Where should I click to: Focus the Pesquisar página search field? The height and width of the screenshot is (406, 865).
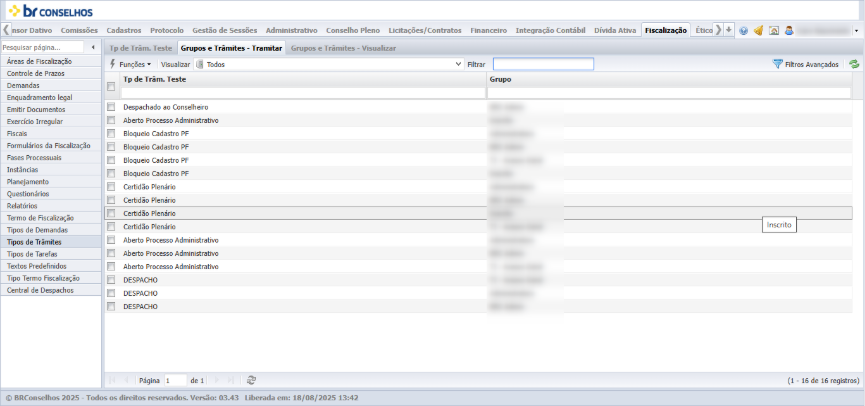42,47
